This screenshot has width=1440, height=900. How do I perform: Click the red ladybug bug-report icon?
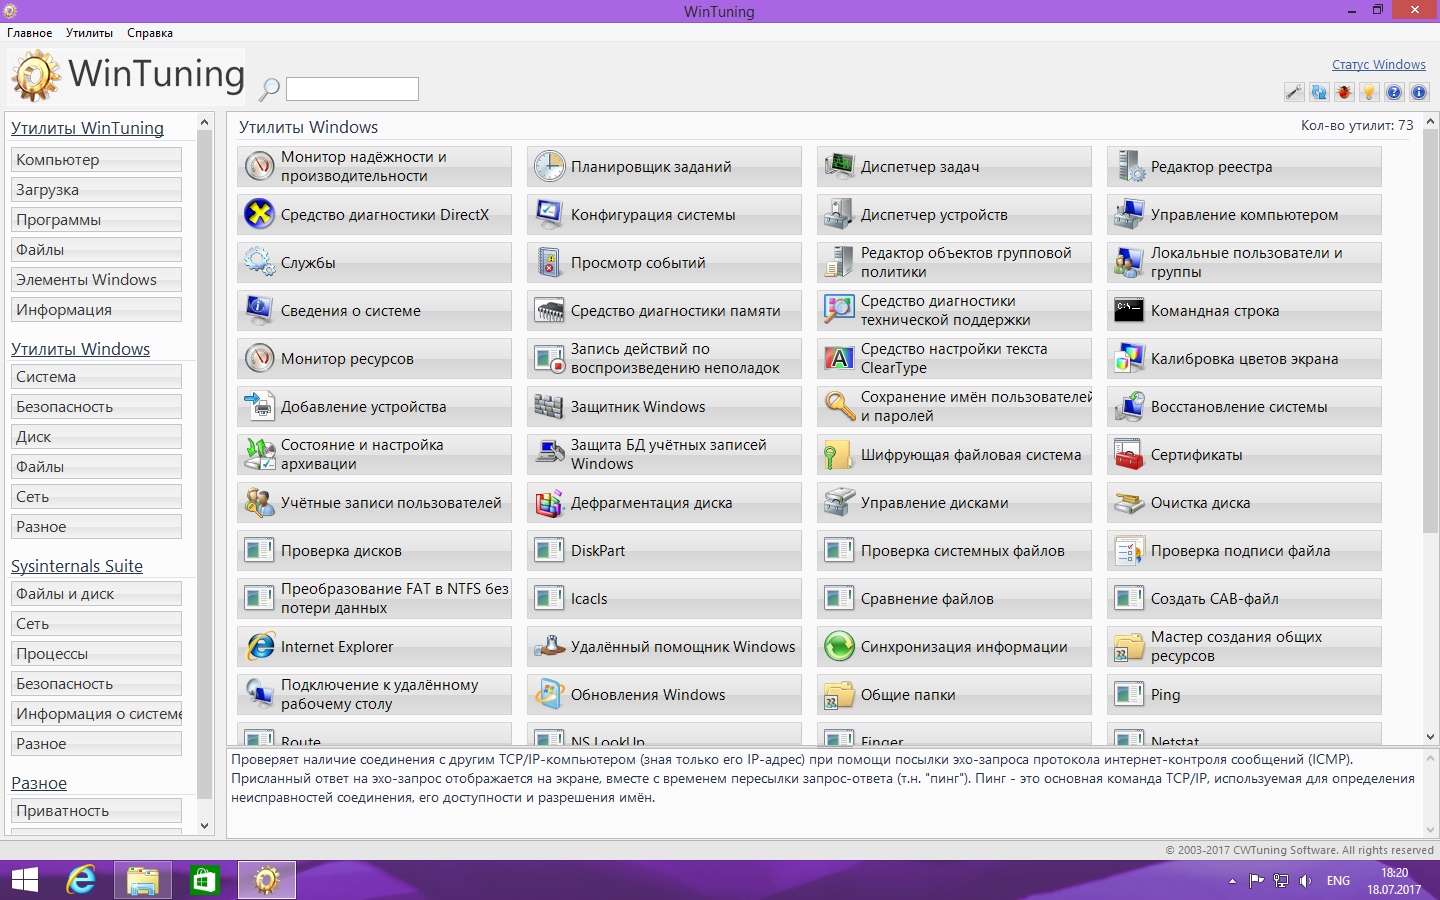tap(1344, 92)
